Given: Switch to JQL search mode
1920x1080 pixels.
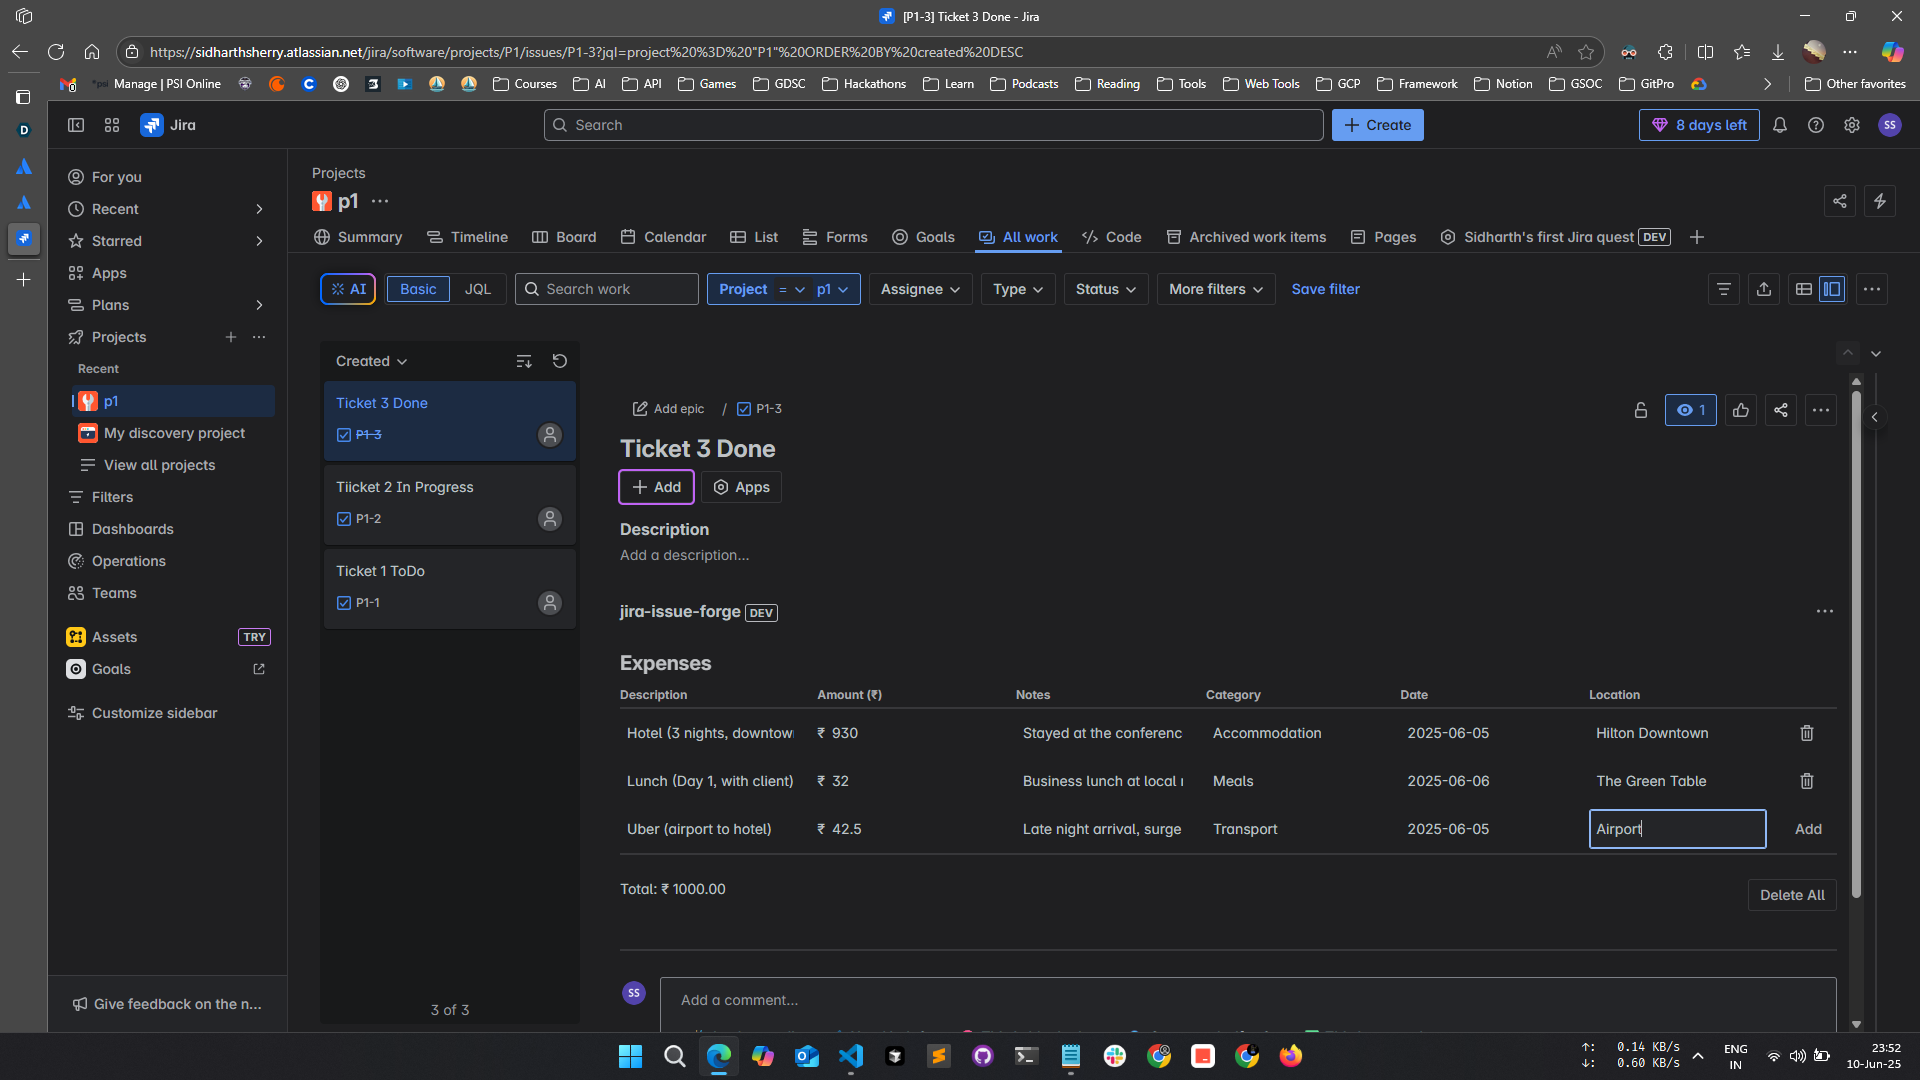Looking at the screenshot, I should [x=478, y=289].
